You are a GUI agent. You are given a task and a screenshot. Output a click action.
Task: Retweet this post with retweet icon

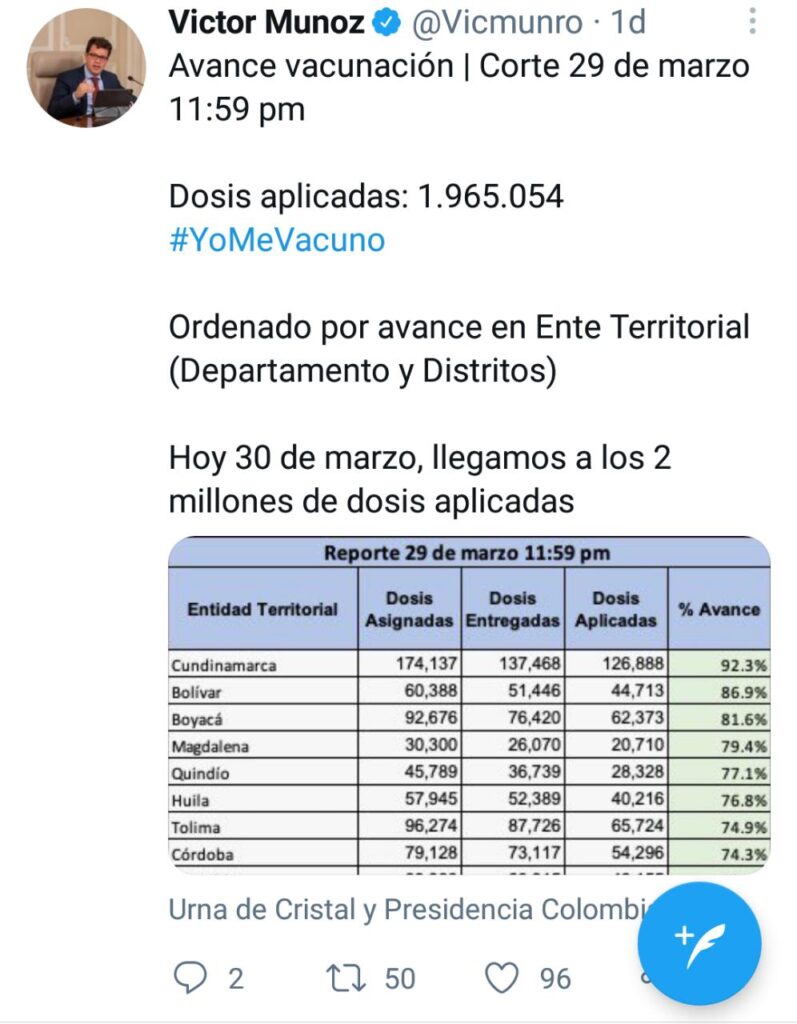(347, 976)
